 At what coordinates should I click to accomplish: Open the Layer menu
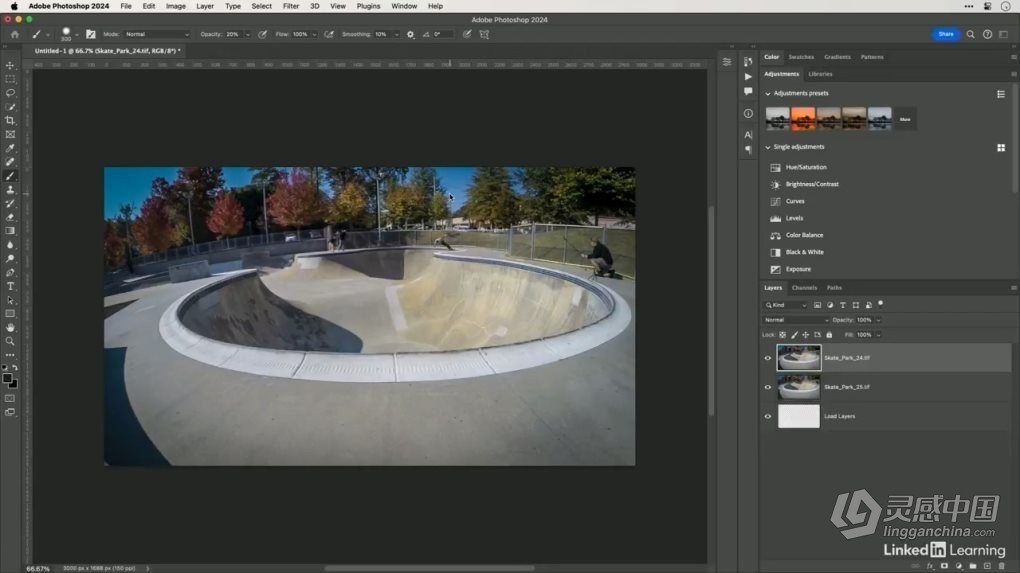pos(205,6)
